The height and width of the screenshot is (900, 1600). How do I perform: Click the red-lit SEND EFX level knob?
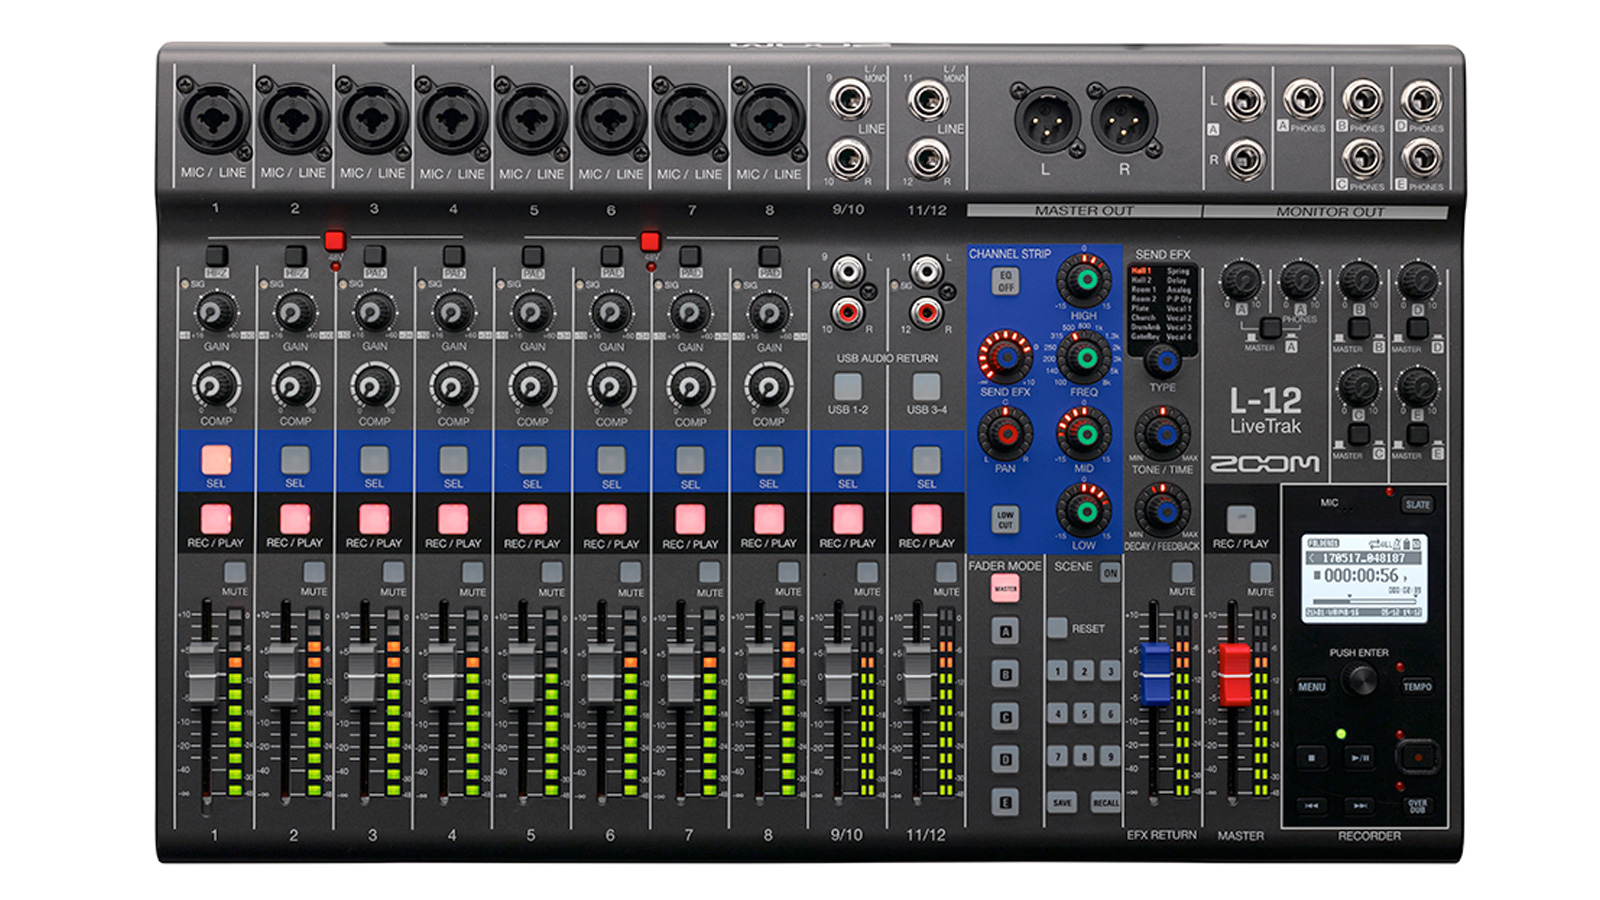click(x=1005, y=356)
